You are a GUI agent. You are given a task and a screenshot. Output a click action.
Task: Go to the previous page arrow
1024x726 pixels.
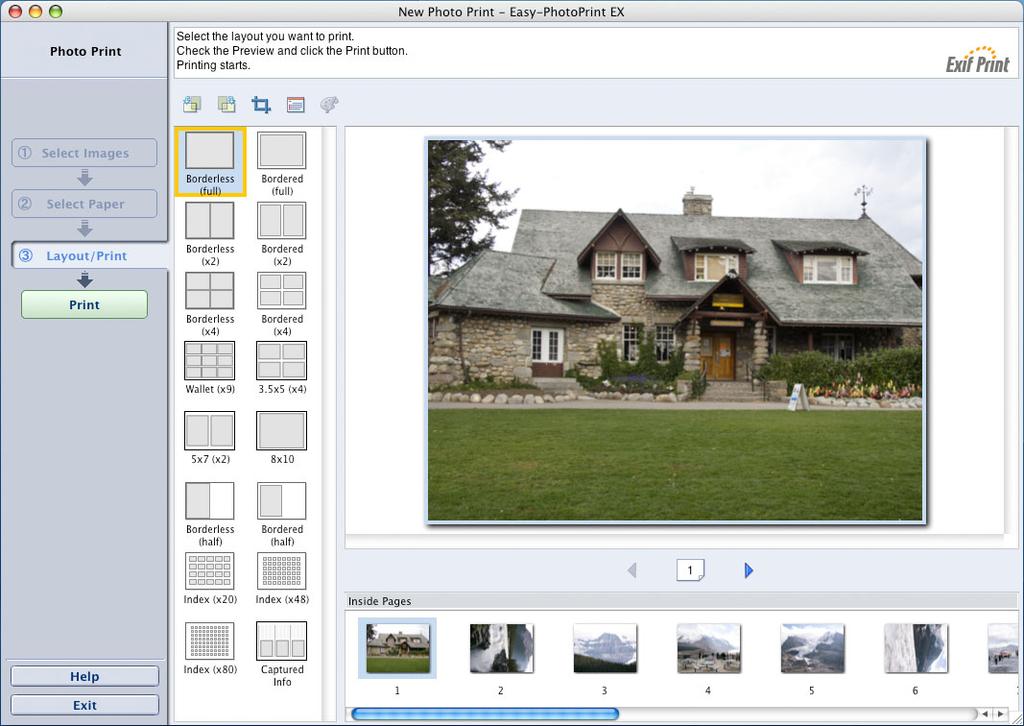pyautogui.click(x=632, y=571)
